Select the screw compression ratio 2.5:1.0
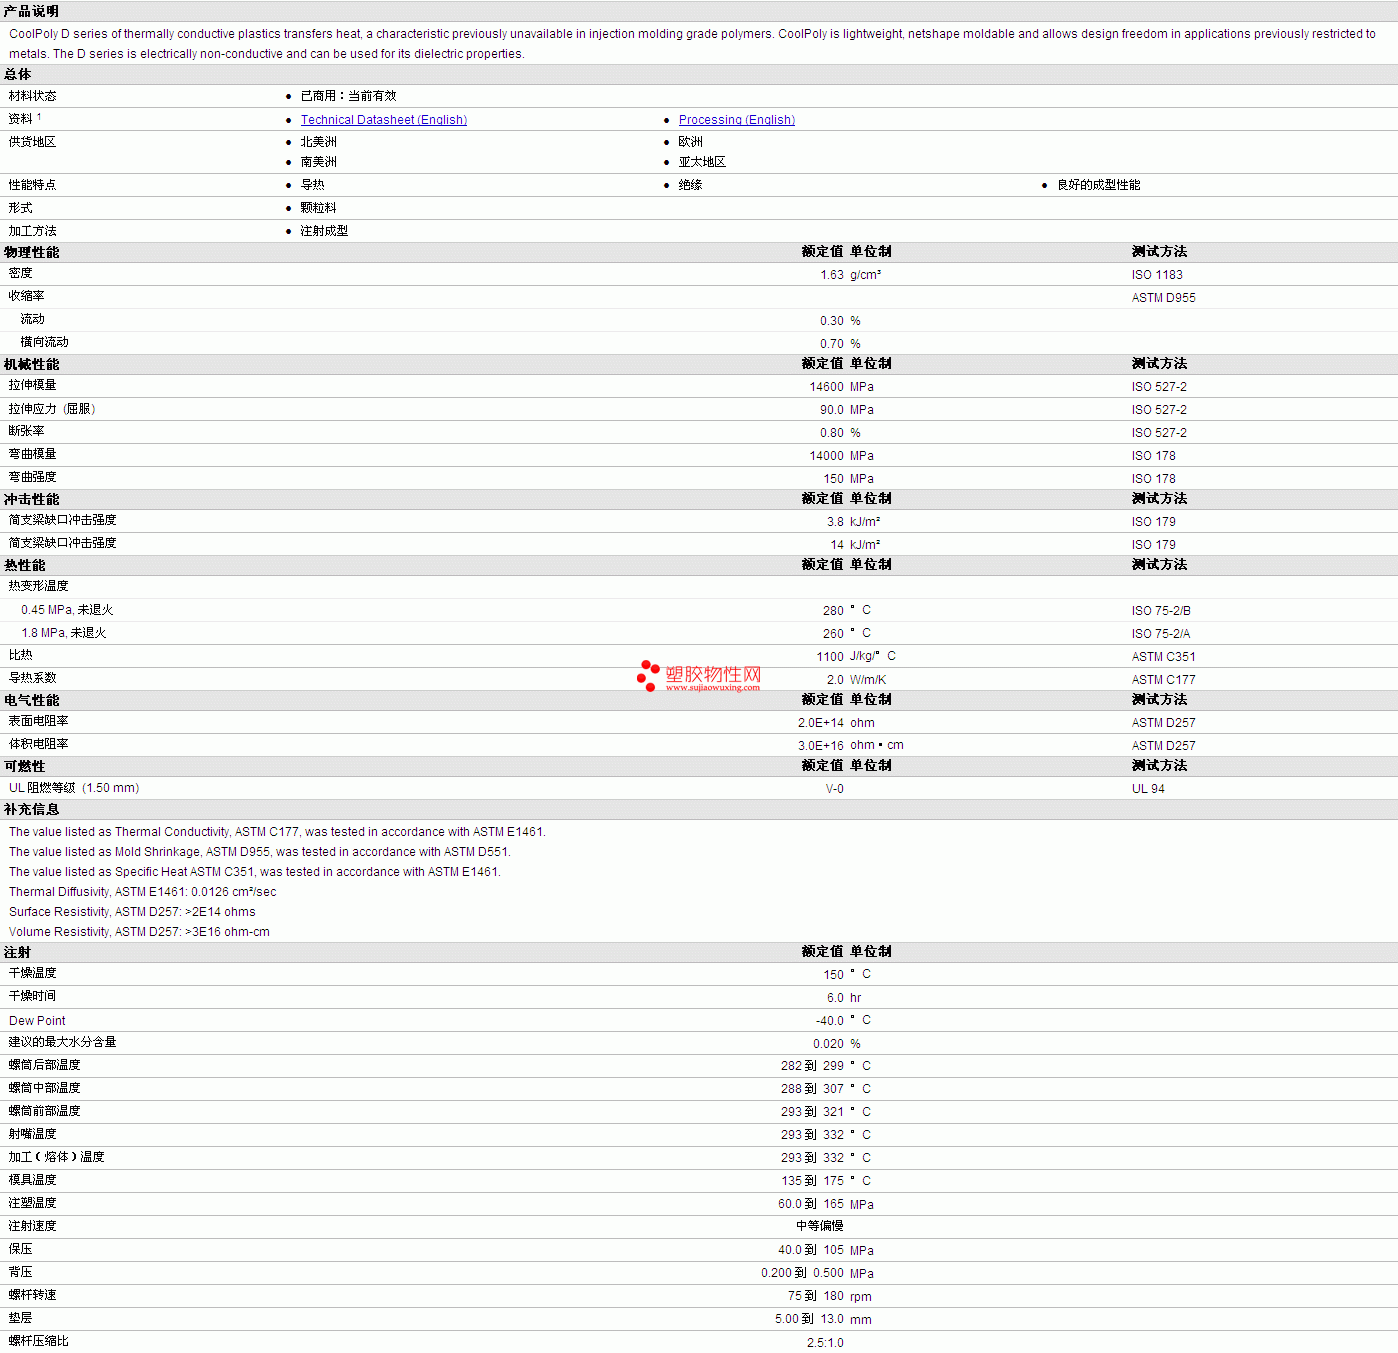 click(825, 1343)
